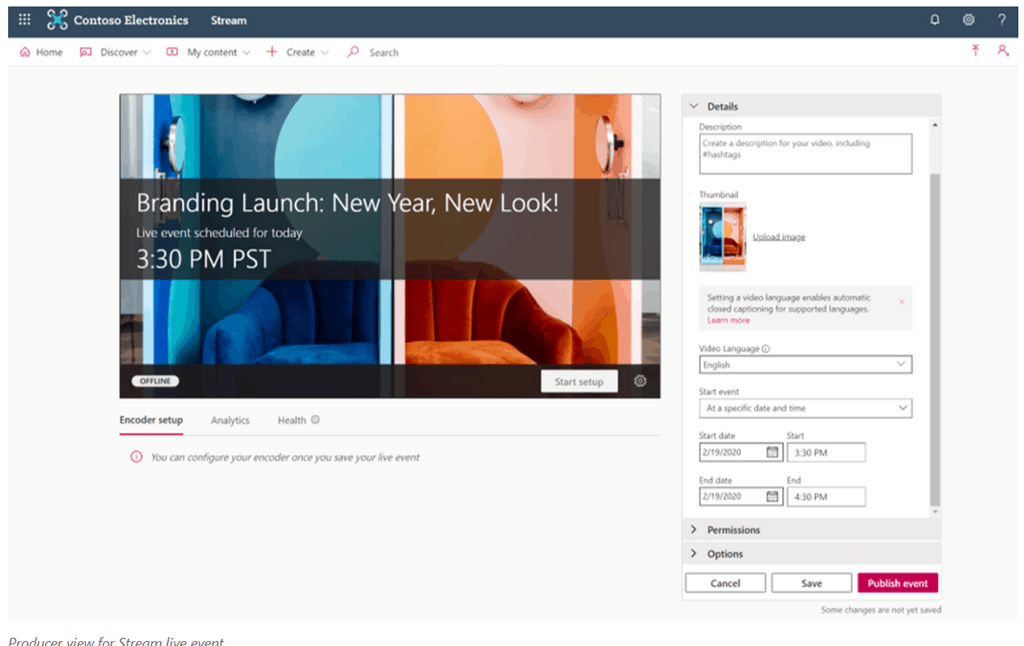Open video player settings gear icon
Viewport: 1024px width, 646px height.
click(641, 381)
